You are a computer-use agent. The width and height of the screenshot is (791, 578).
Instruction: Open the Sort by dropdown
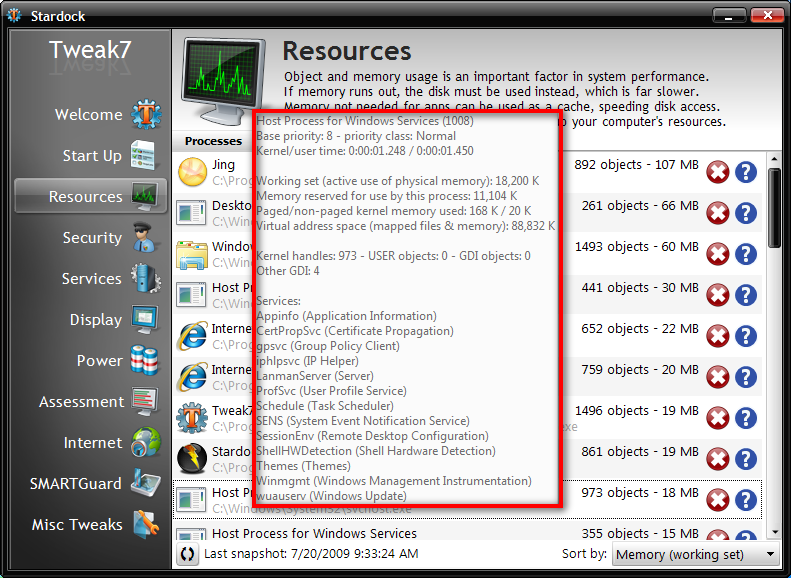tap(695, 554)
